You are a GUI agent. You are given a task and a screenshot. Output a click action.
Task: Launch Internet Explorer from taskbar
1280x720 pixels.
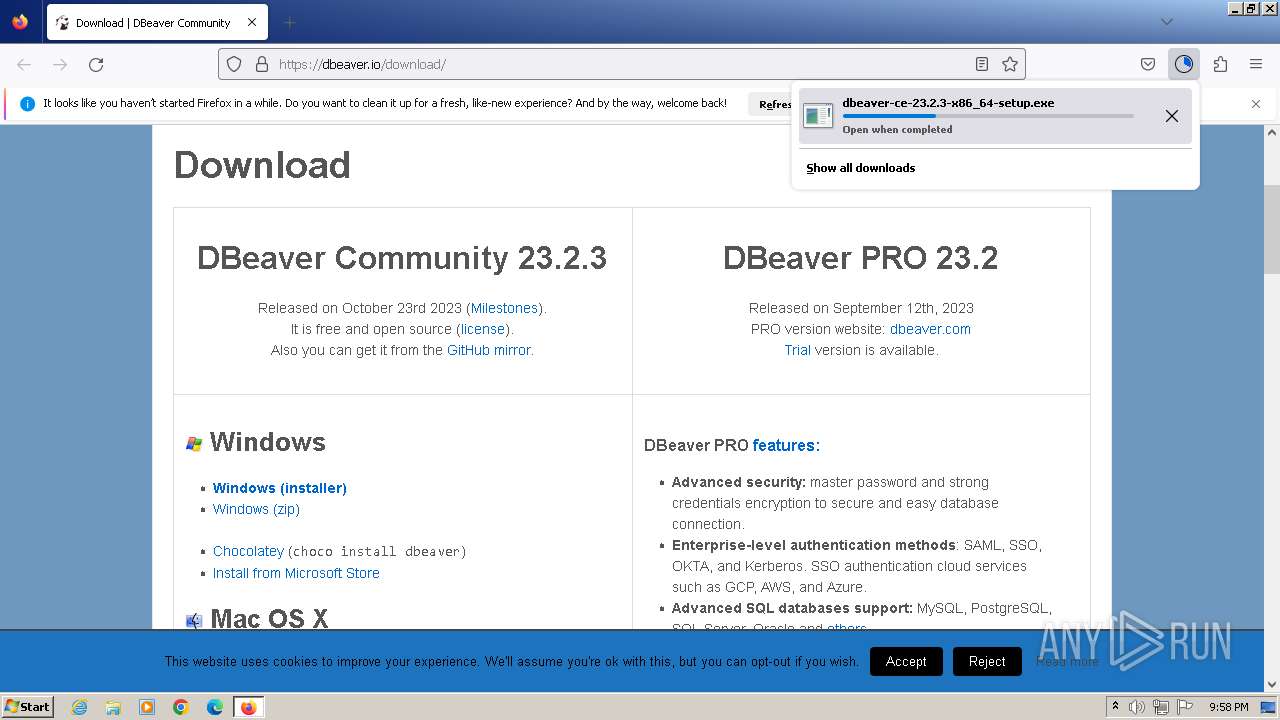pyautogui.click(x=79, y=707)
